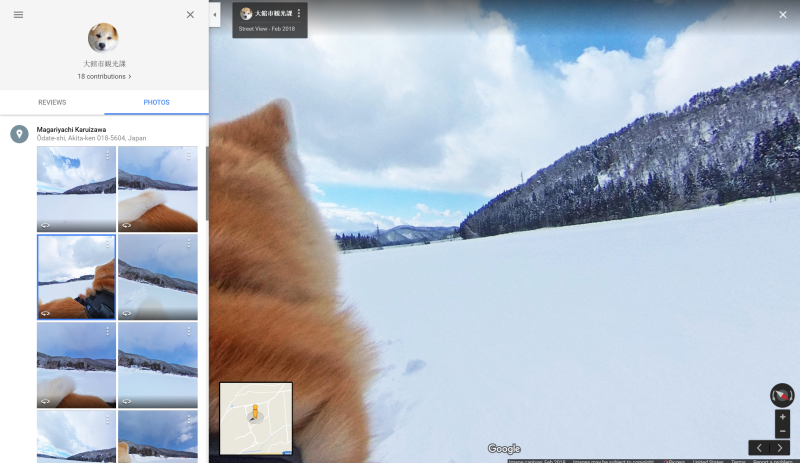Click the Pegman marker on the minimap
The height and width of the screenshot is (463, 800).
(255, 412)
